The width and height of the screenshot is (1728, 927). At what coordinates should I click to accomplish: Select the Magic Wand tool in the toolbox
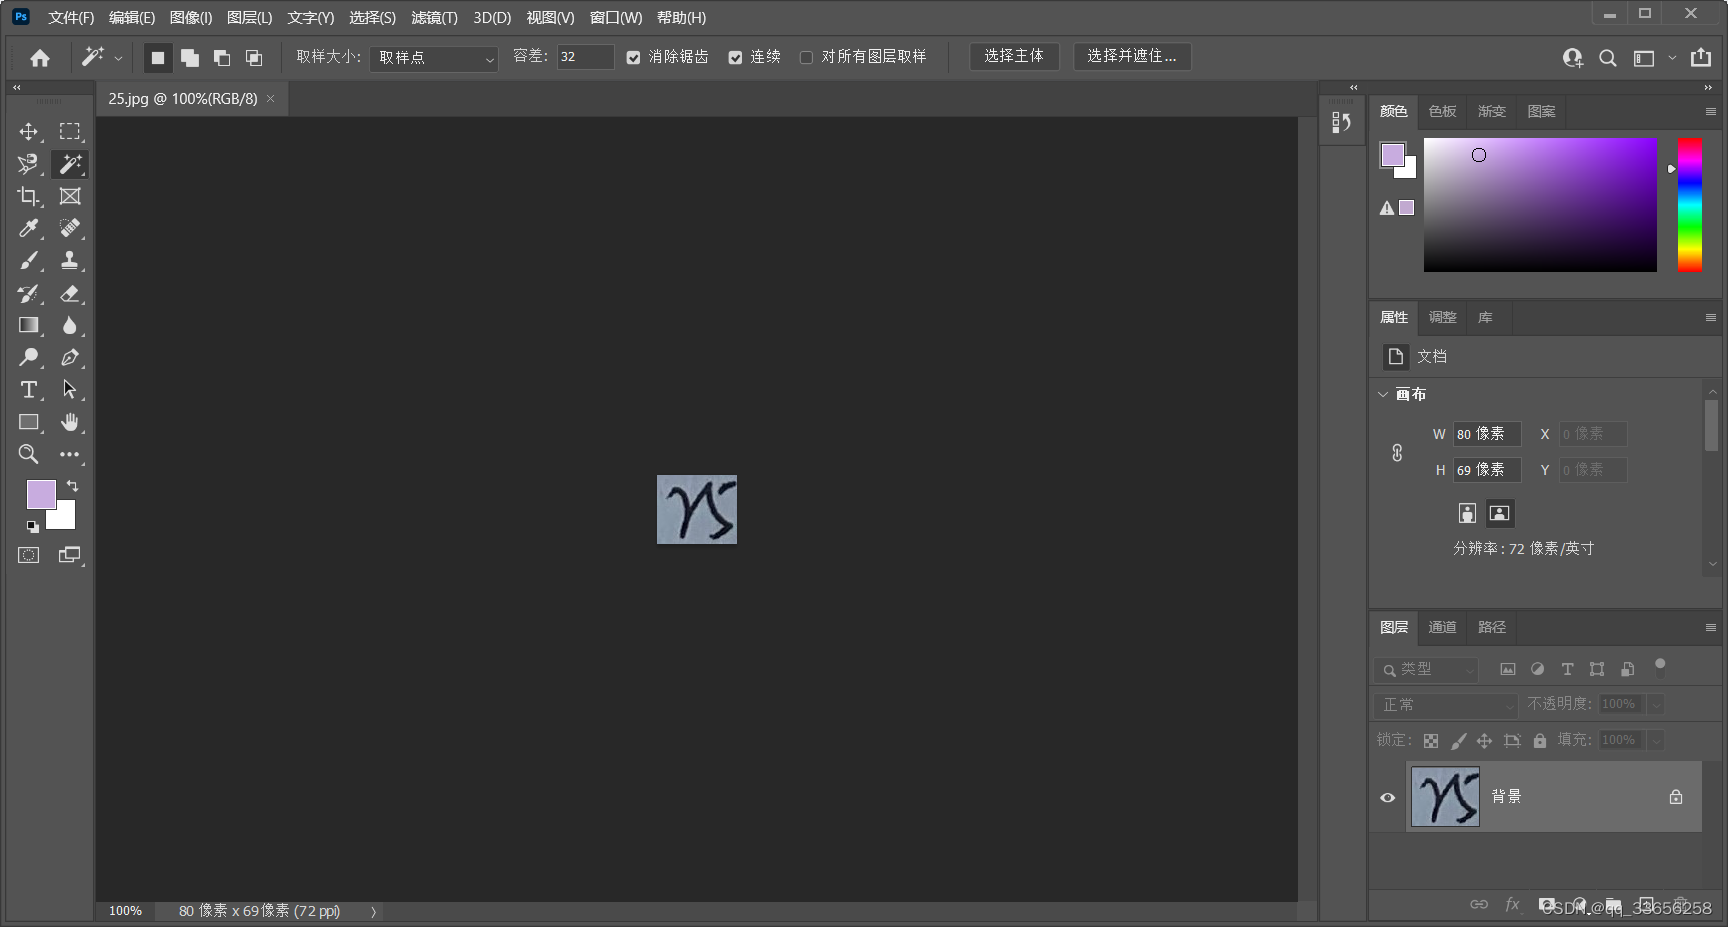pyautogui.click(x=69, y=164)
